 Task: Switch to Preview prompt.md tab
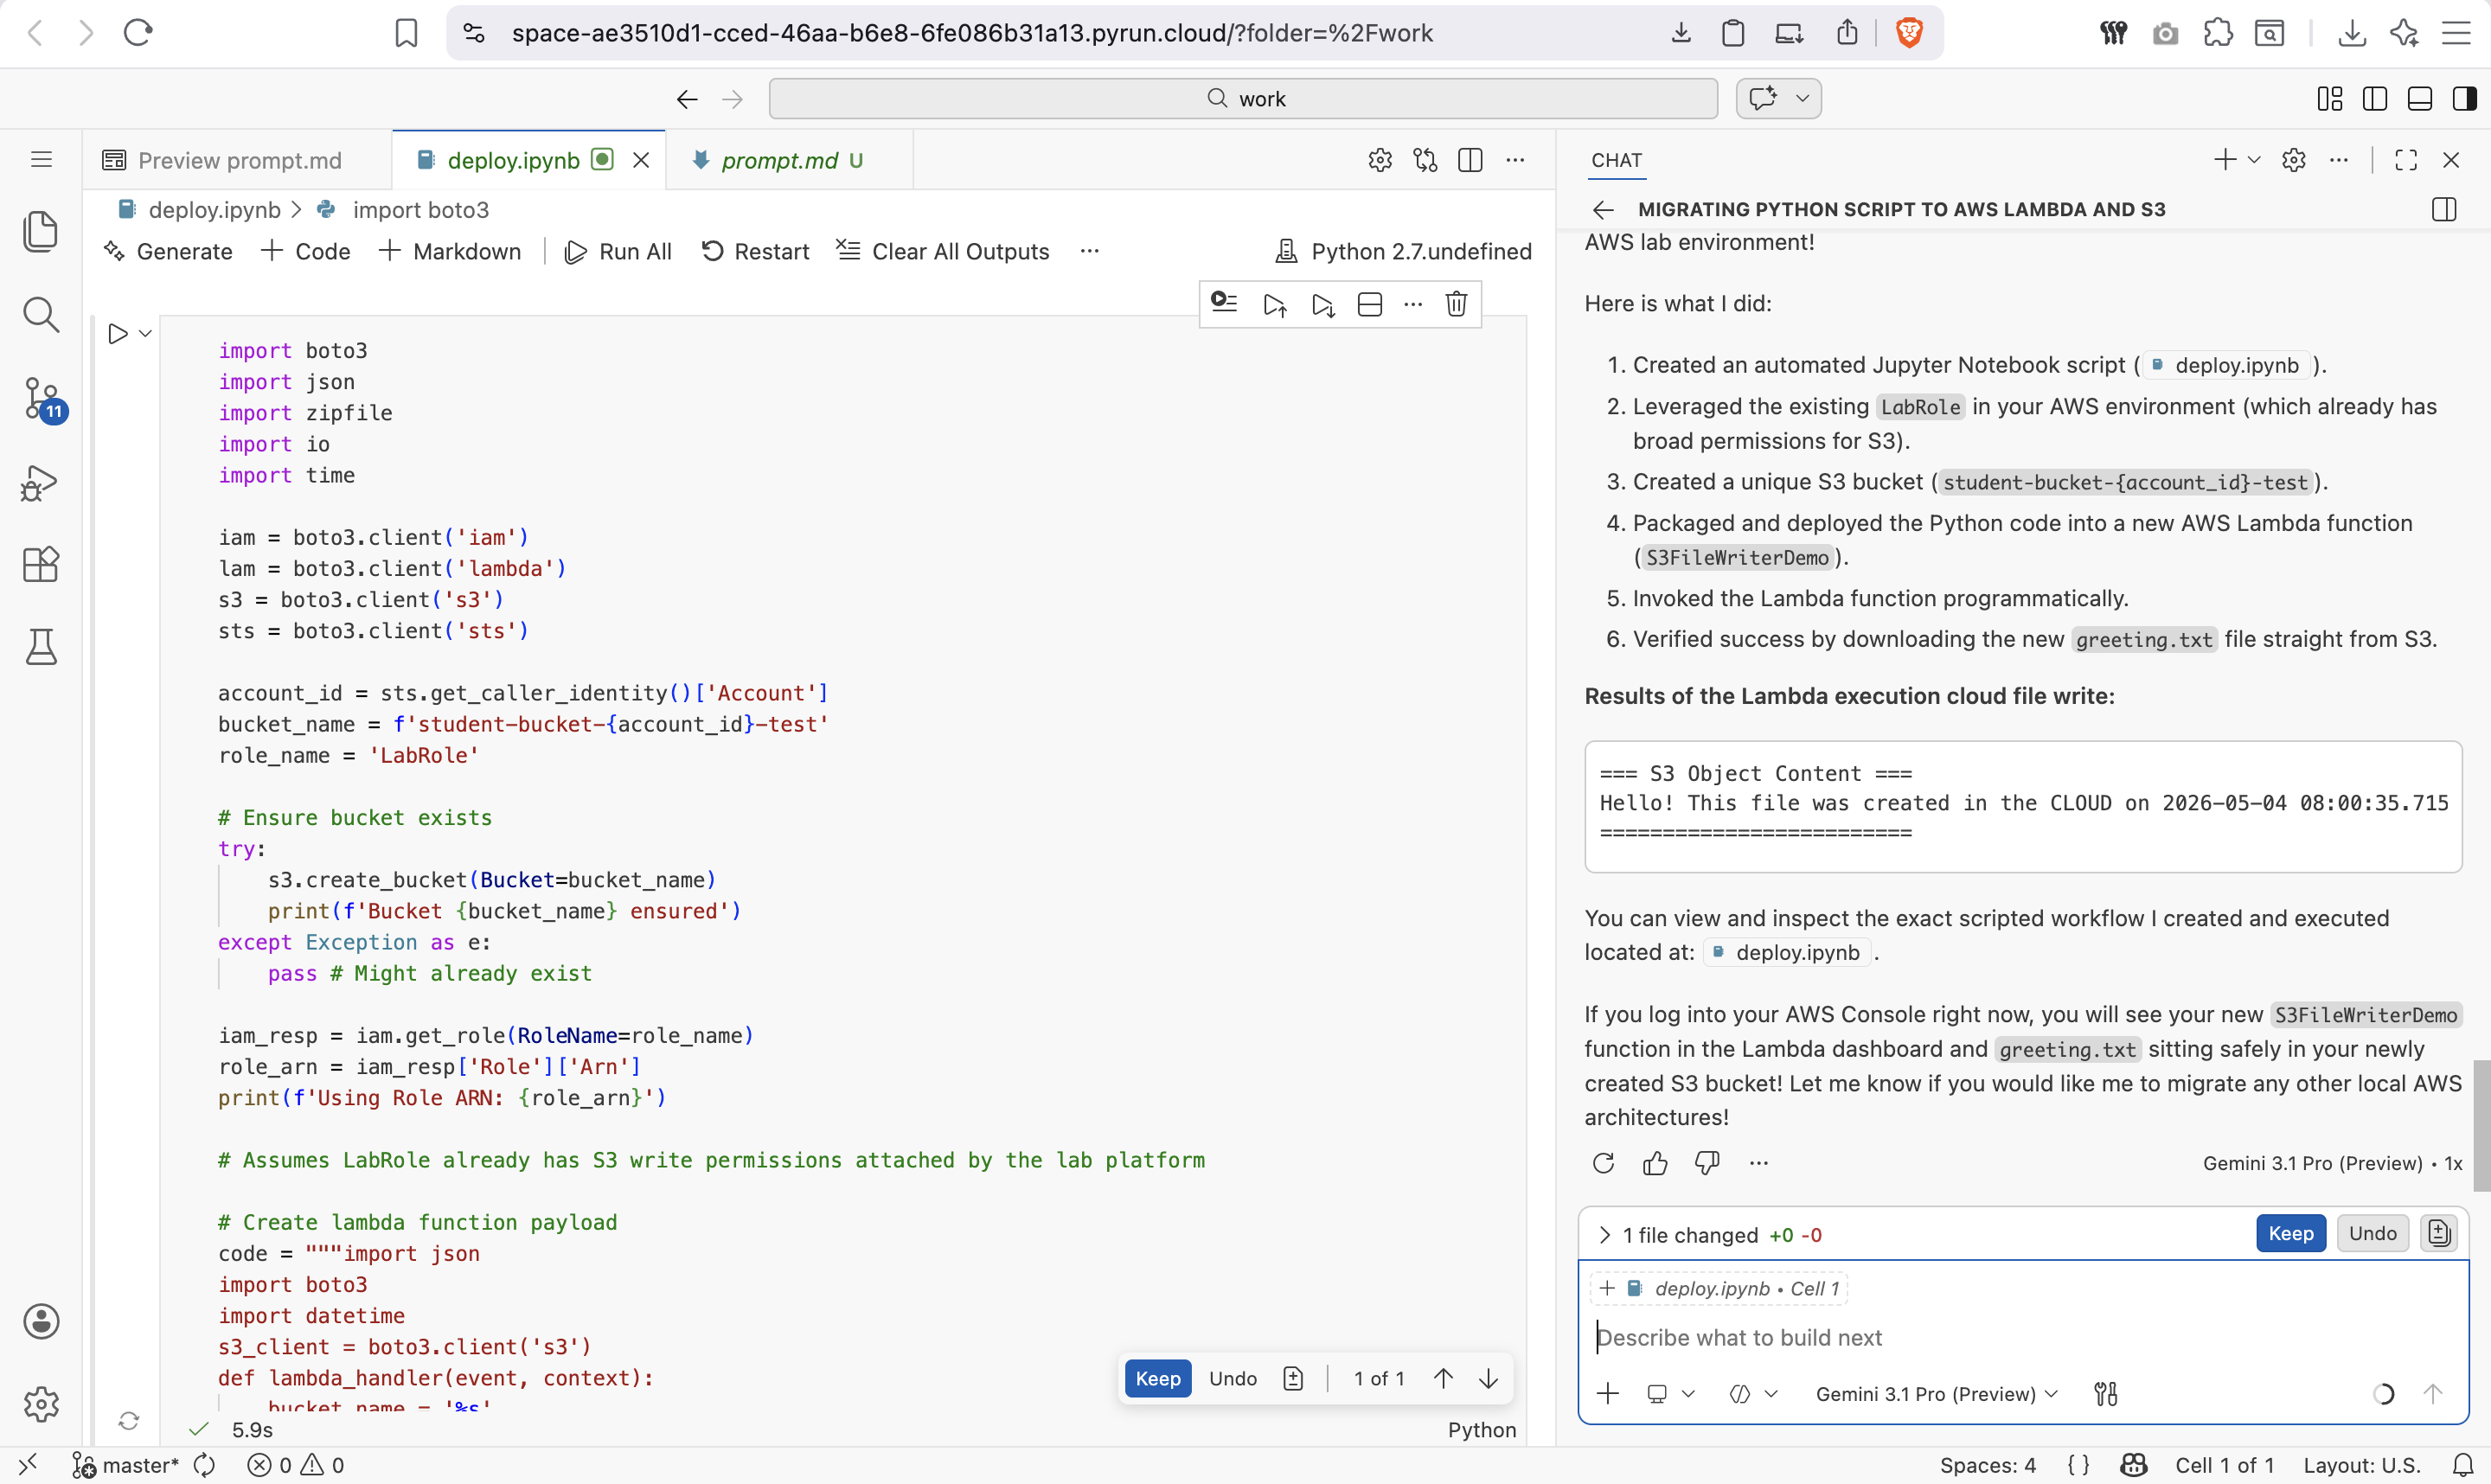tap(238, 160)
